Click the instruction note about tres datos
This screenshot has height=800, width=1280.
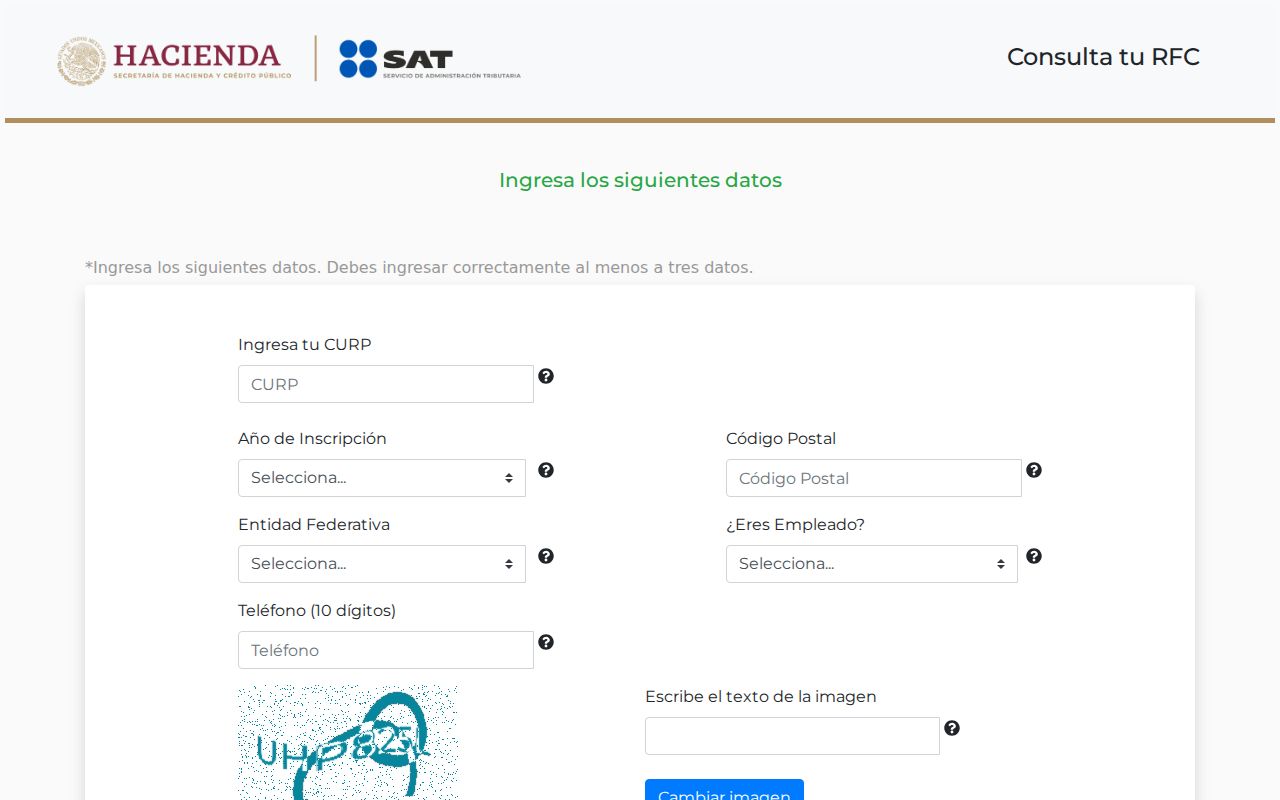click(419, 267)
